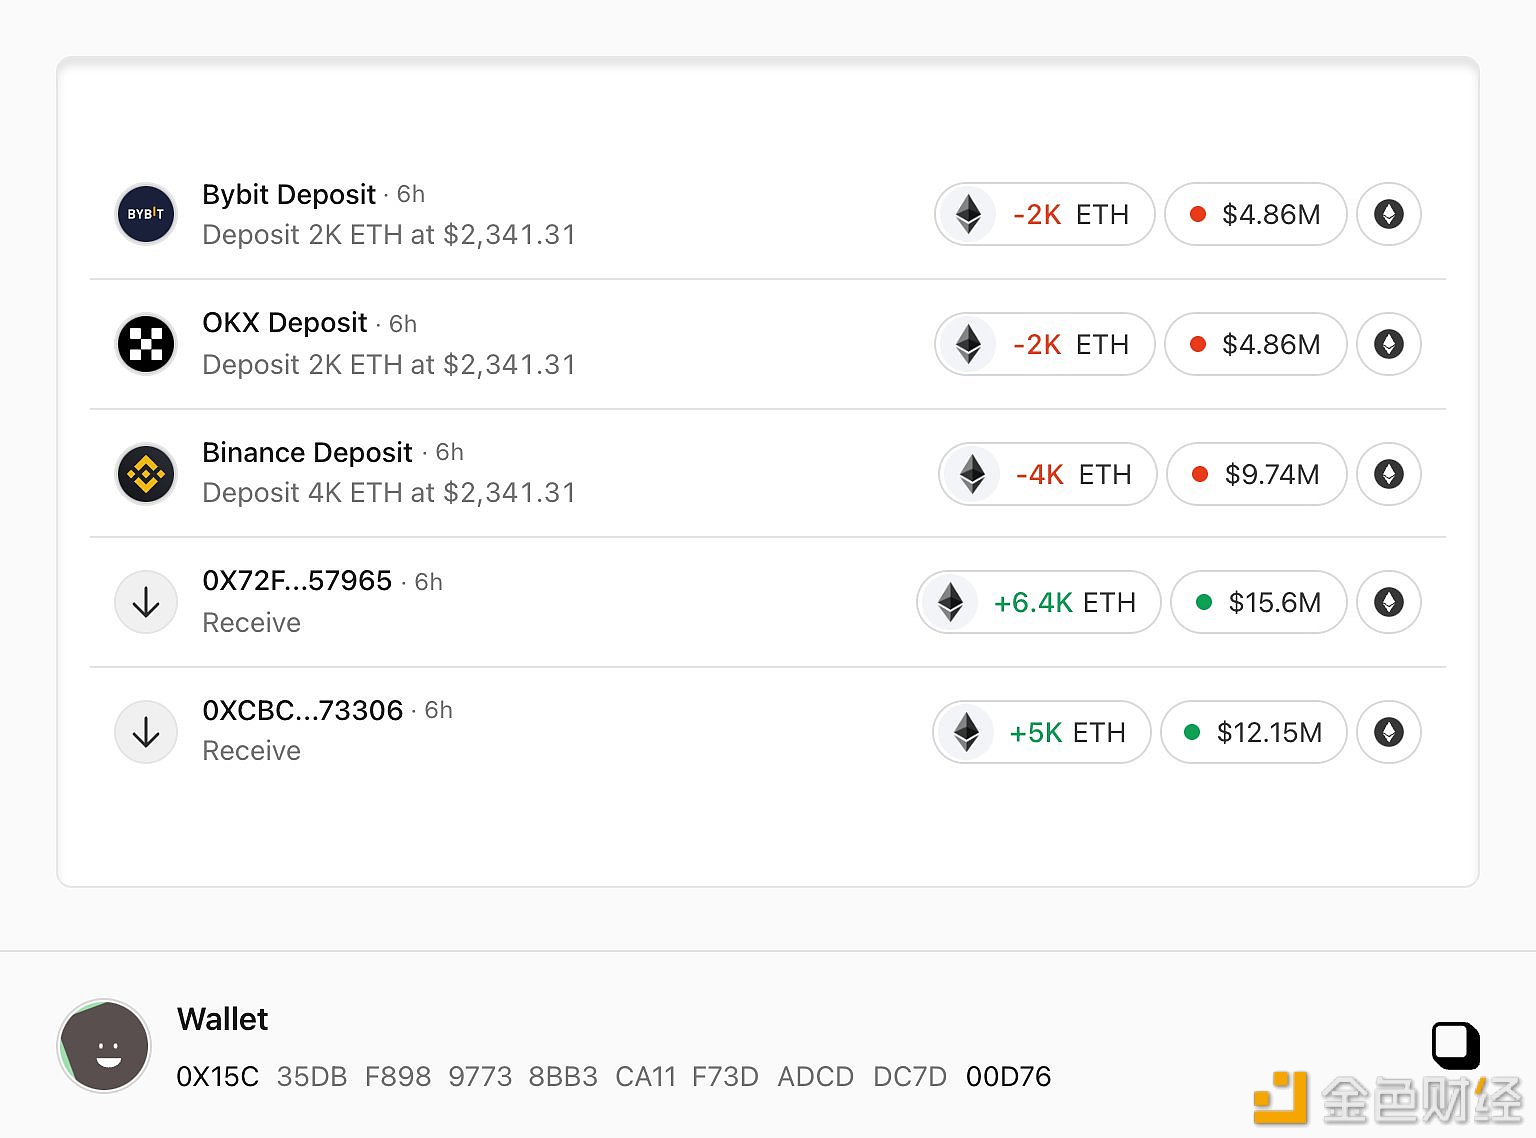1536x1138 pixels.
Task: Select the -4K ETH amount pill
Action: 1048,474
